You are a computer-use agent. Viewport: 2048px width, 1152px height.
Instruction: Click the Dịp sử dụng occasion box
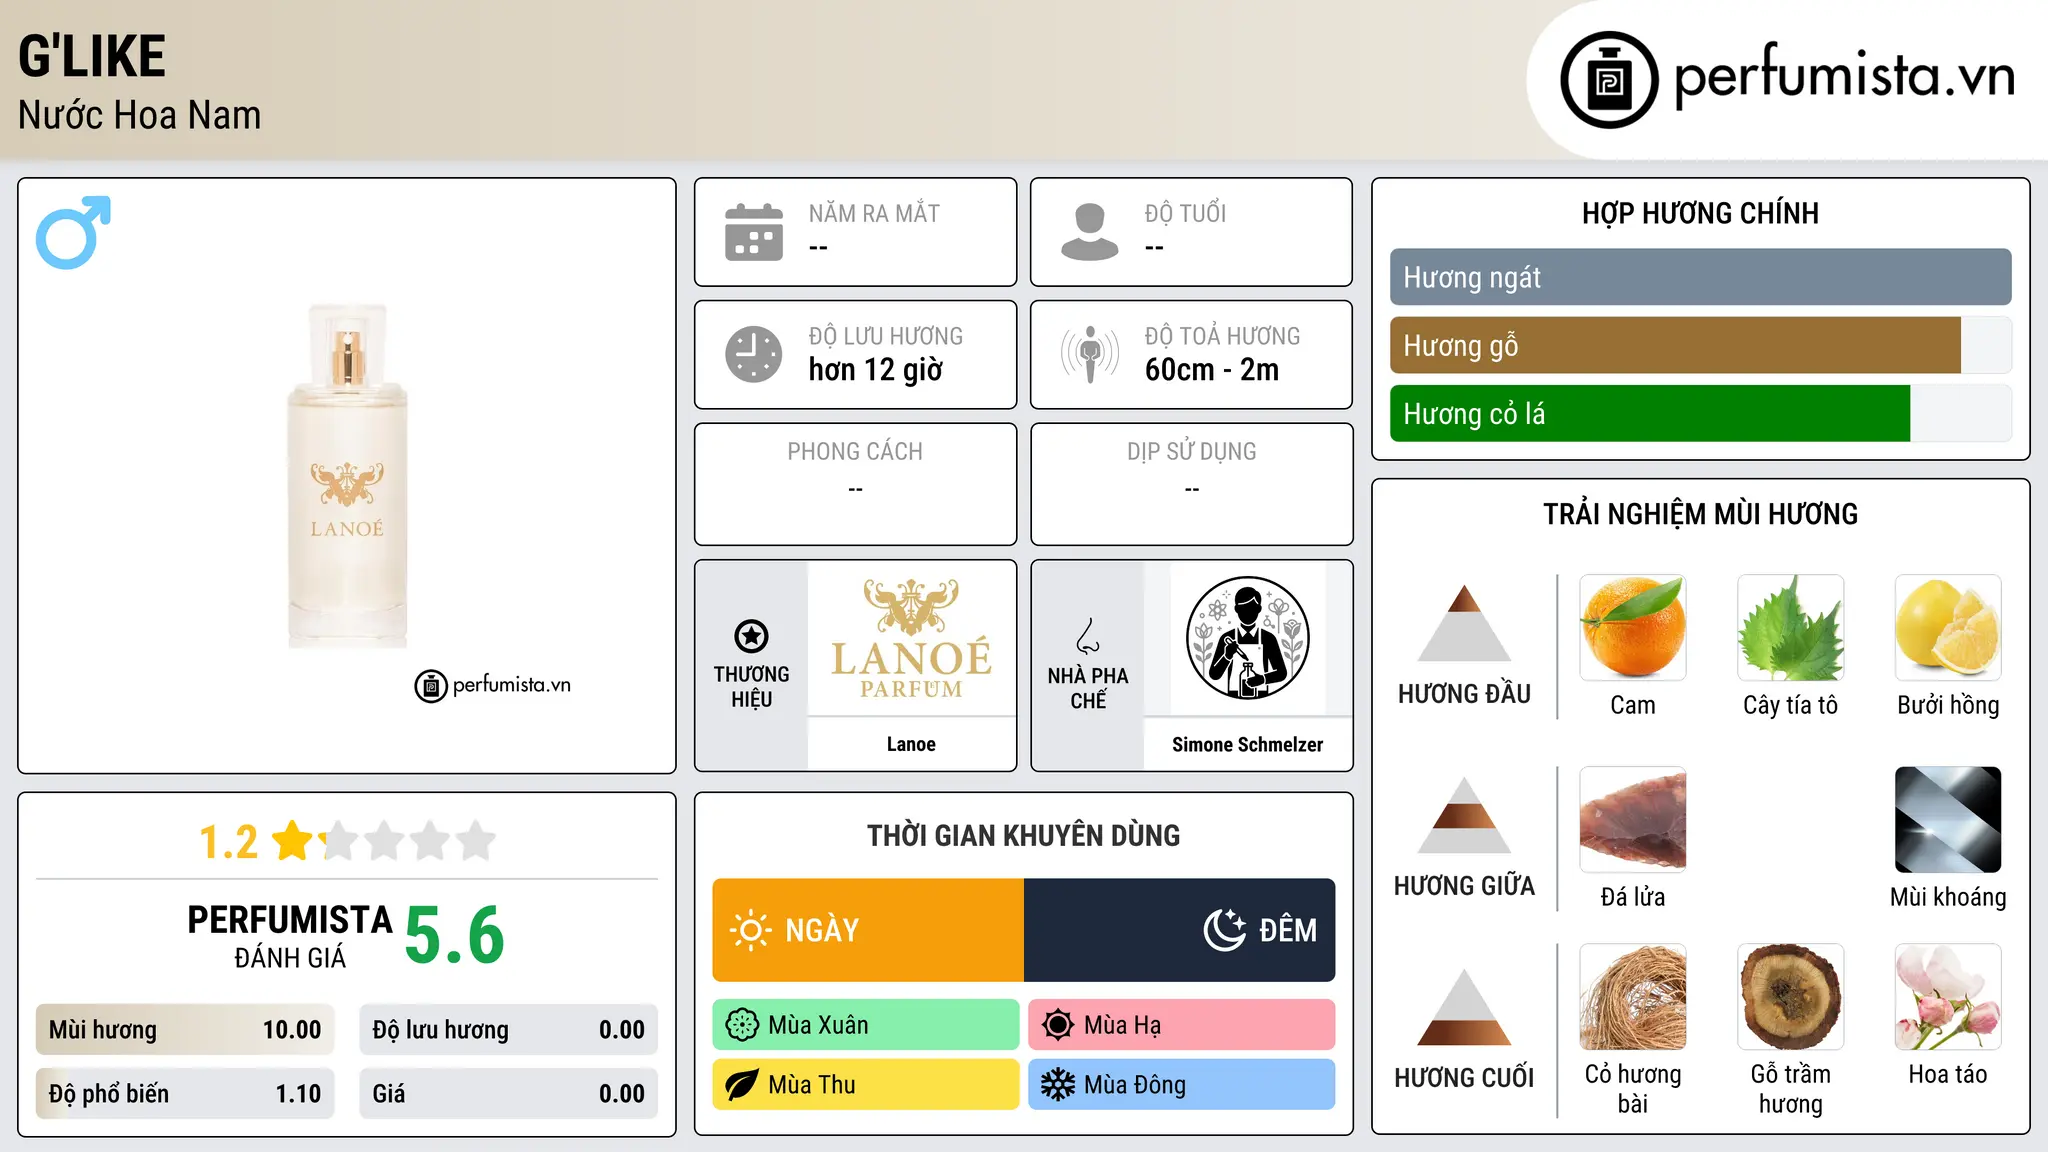coord(1192,484)
